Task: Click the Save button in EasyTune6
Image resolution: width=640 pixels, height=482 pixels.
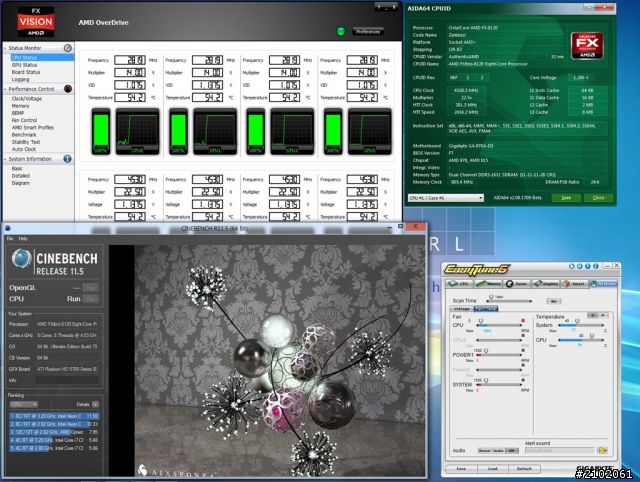Action: (461, 469)
